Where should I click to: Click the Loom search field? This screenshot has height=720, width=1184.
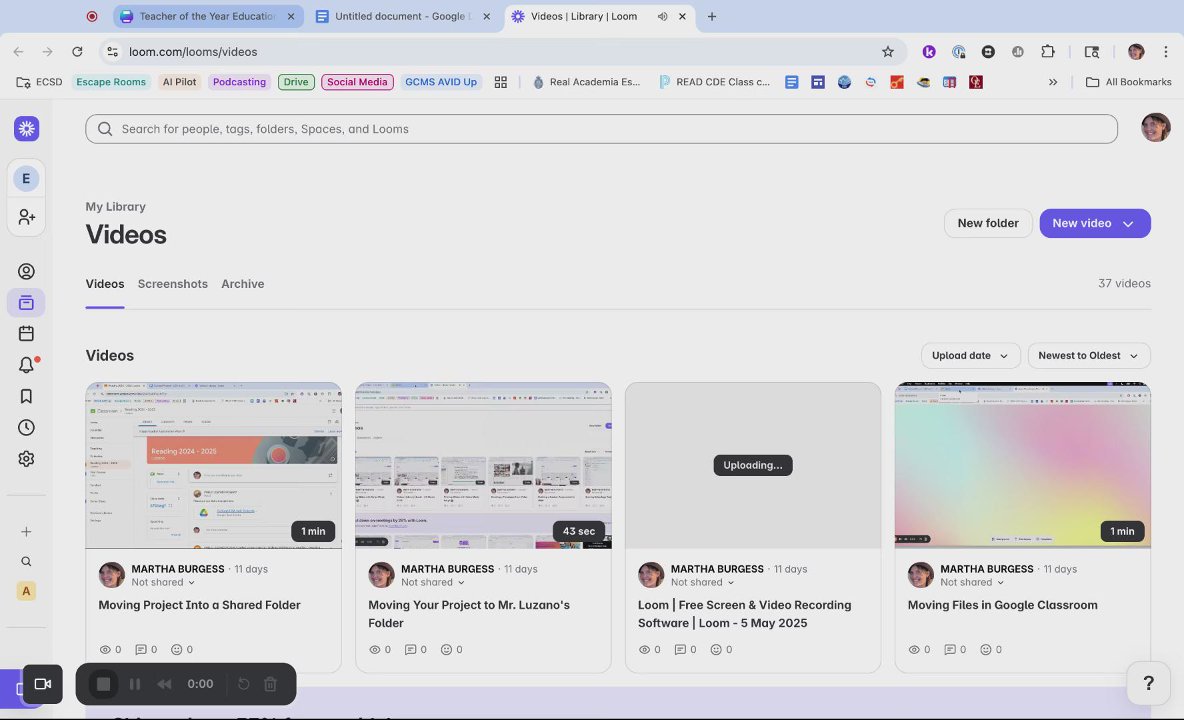(601, 129)
